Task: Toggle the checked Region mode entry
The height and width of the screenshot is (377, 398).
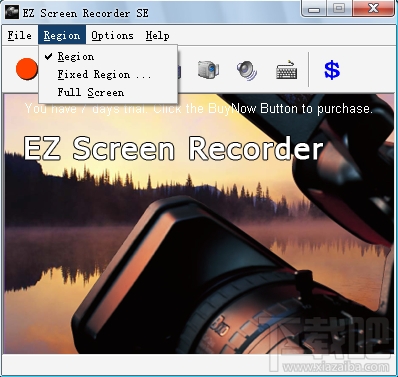Action: [x=108, y=56]
